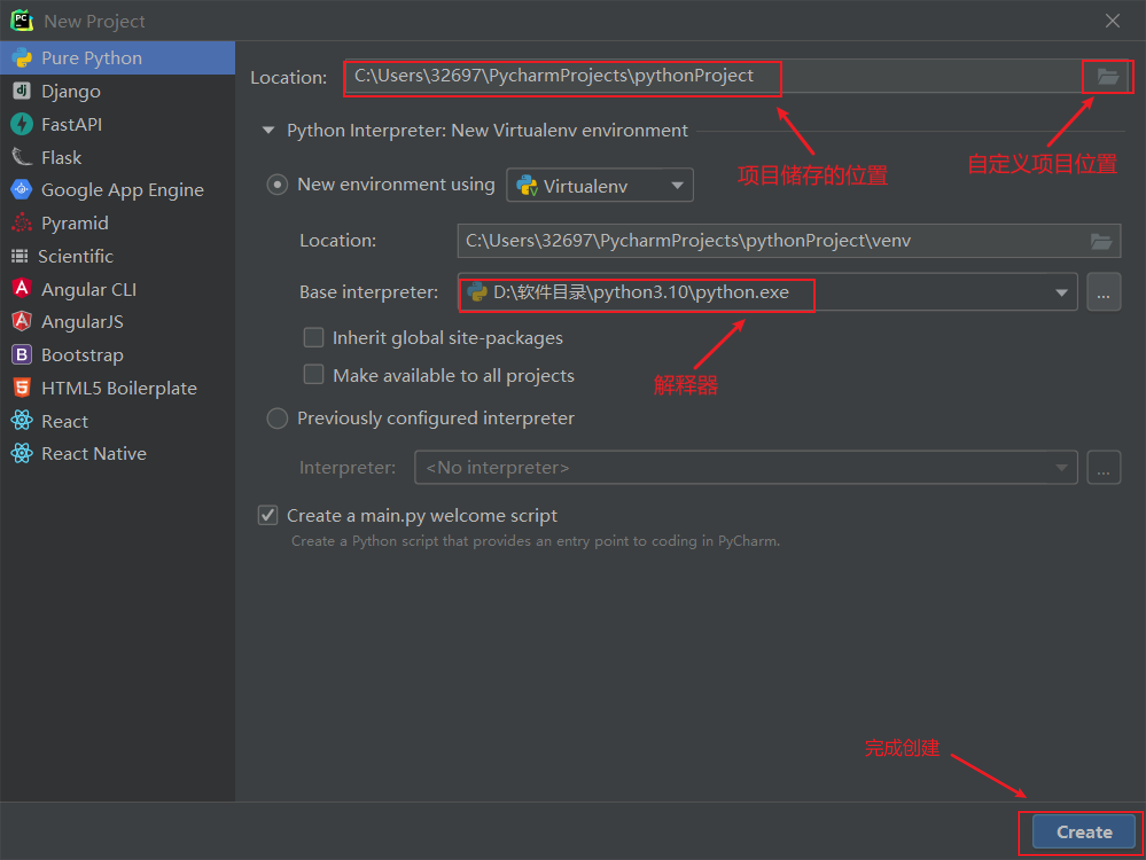Screen dimensions: 1146x860
Task: Click the React Native atom icon
Action: pos(22,453)
